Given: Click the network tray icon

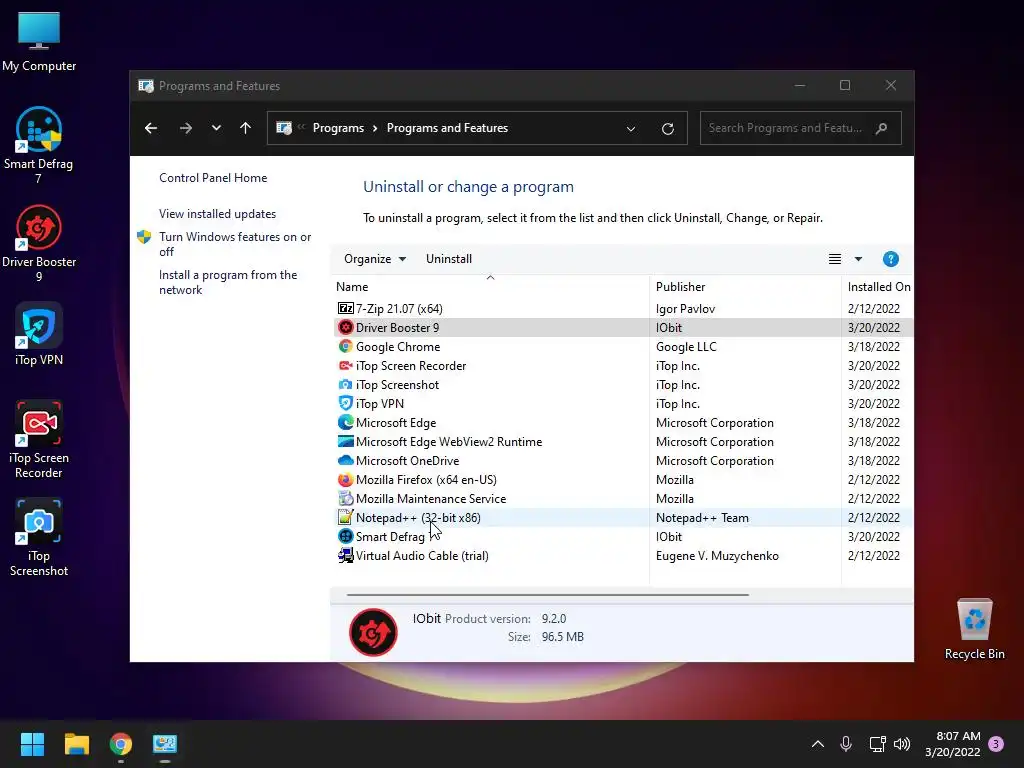Looking at the screenshot, I should 877,744.
